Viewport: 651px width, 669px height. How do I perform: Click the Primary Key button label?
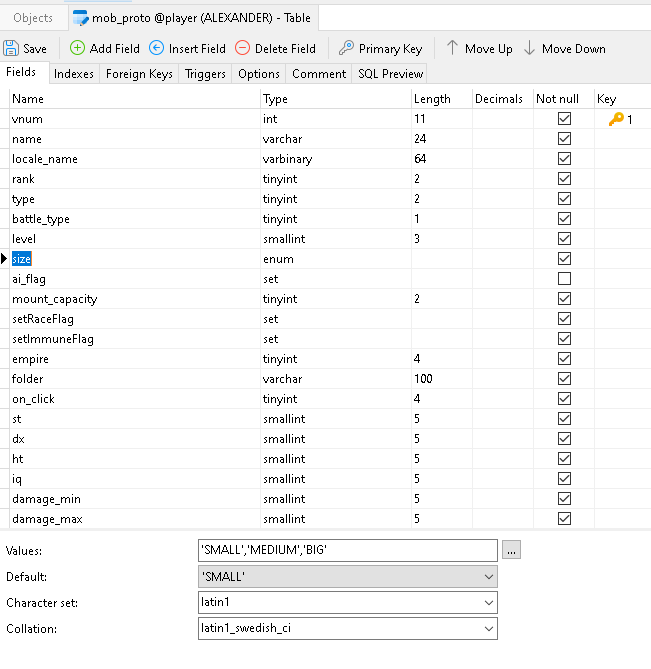point(390,49)
